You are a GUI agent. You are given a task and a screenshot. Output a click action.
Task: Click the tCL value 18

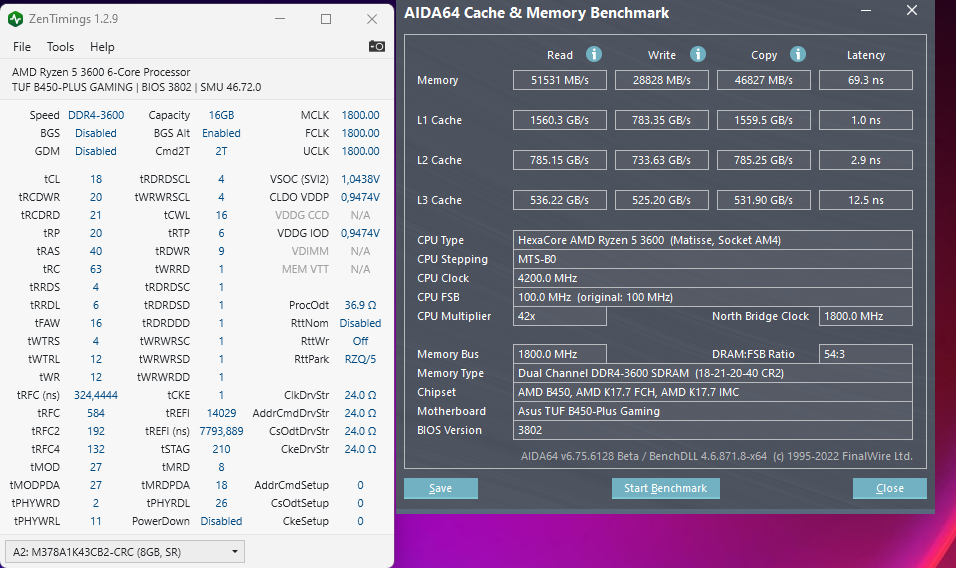[96, 179]
